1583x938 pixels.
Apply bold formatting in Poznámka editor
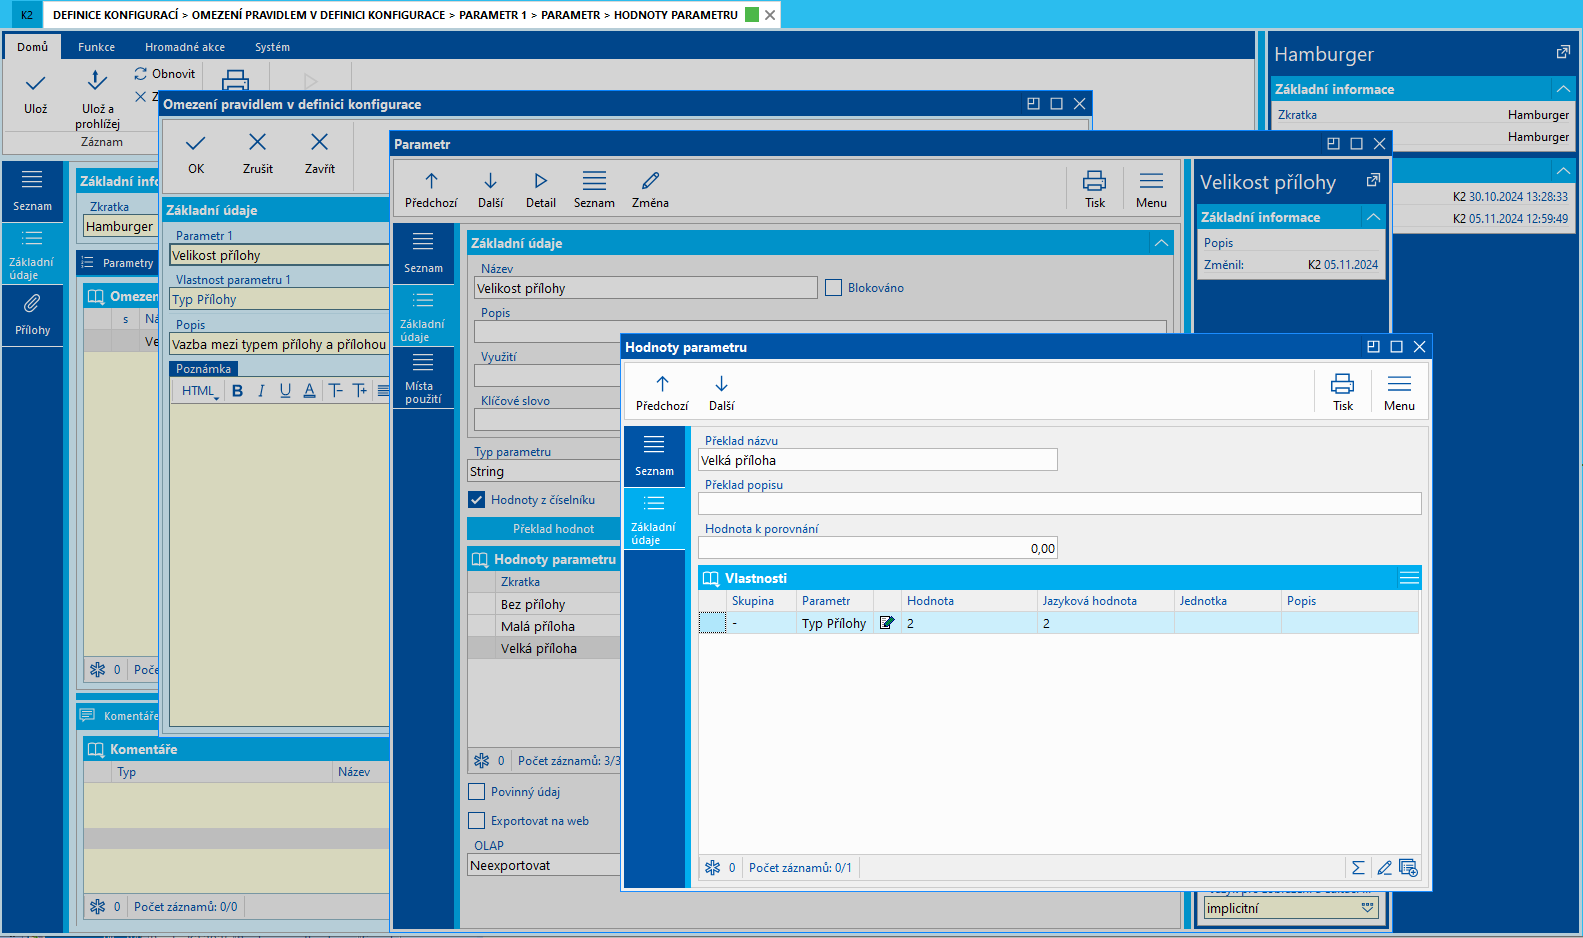[x=237, y=391]
